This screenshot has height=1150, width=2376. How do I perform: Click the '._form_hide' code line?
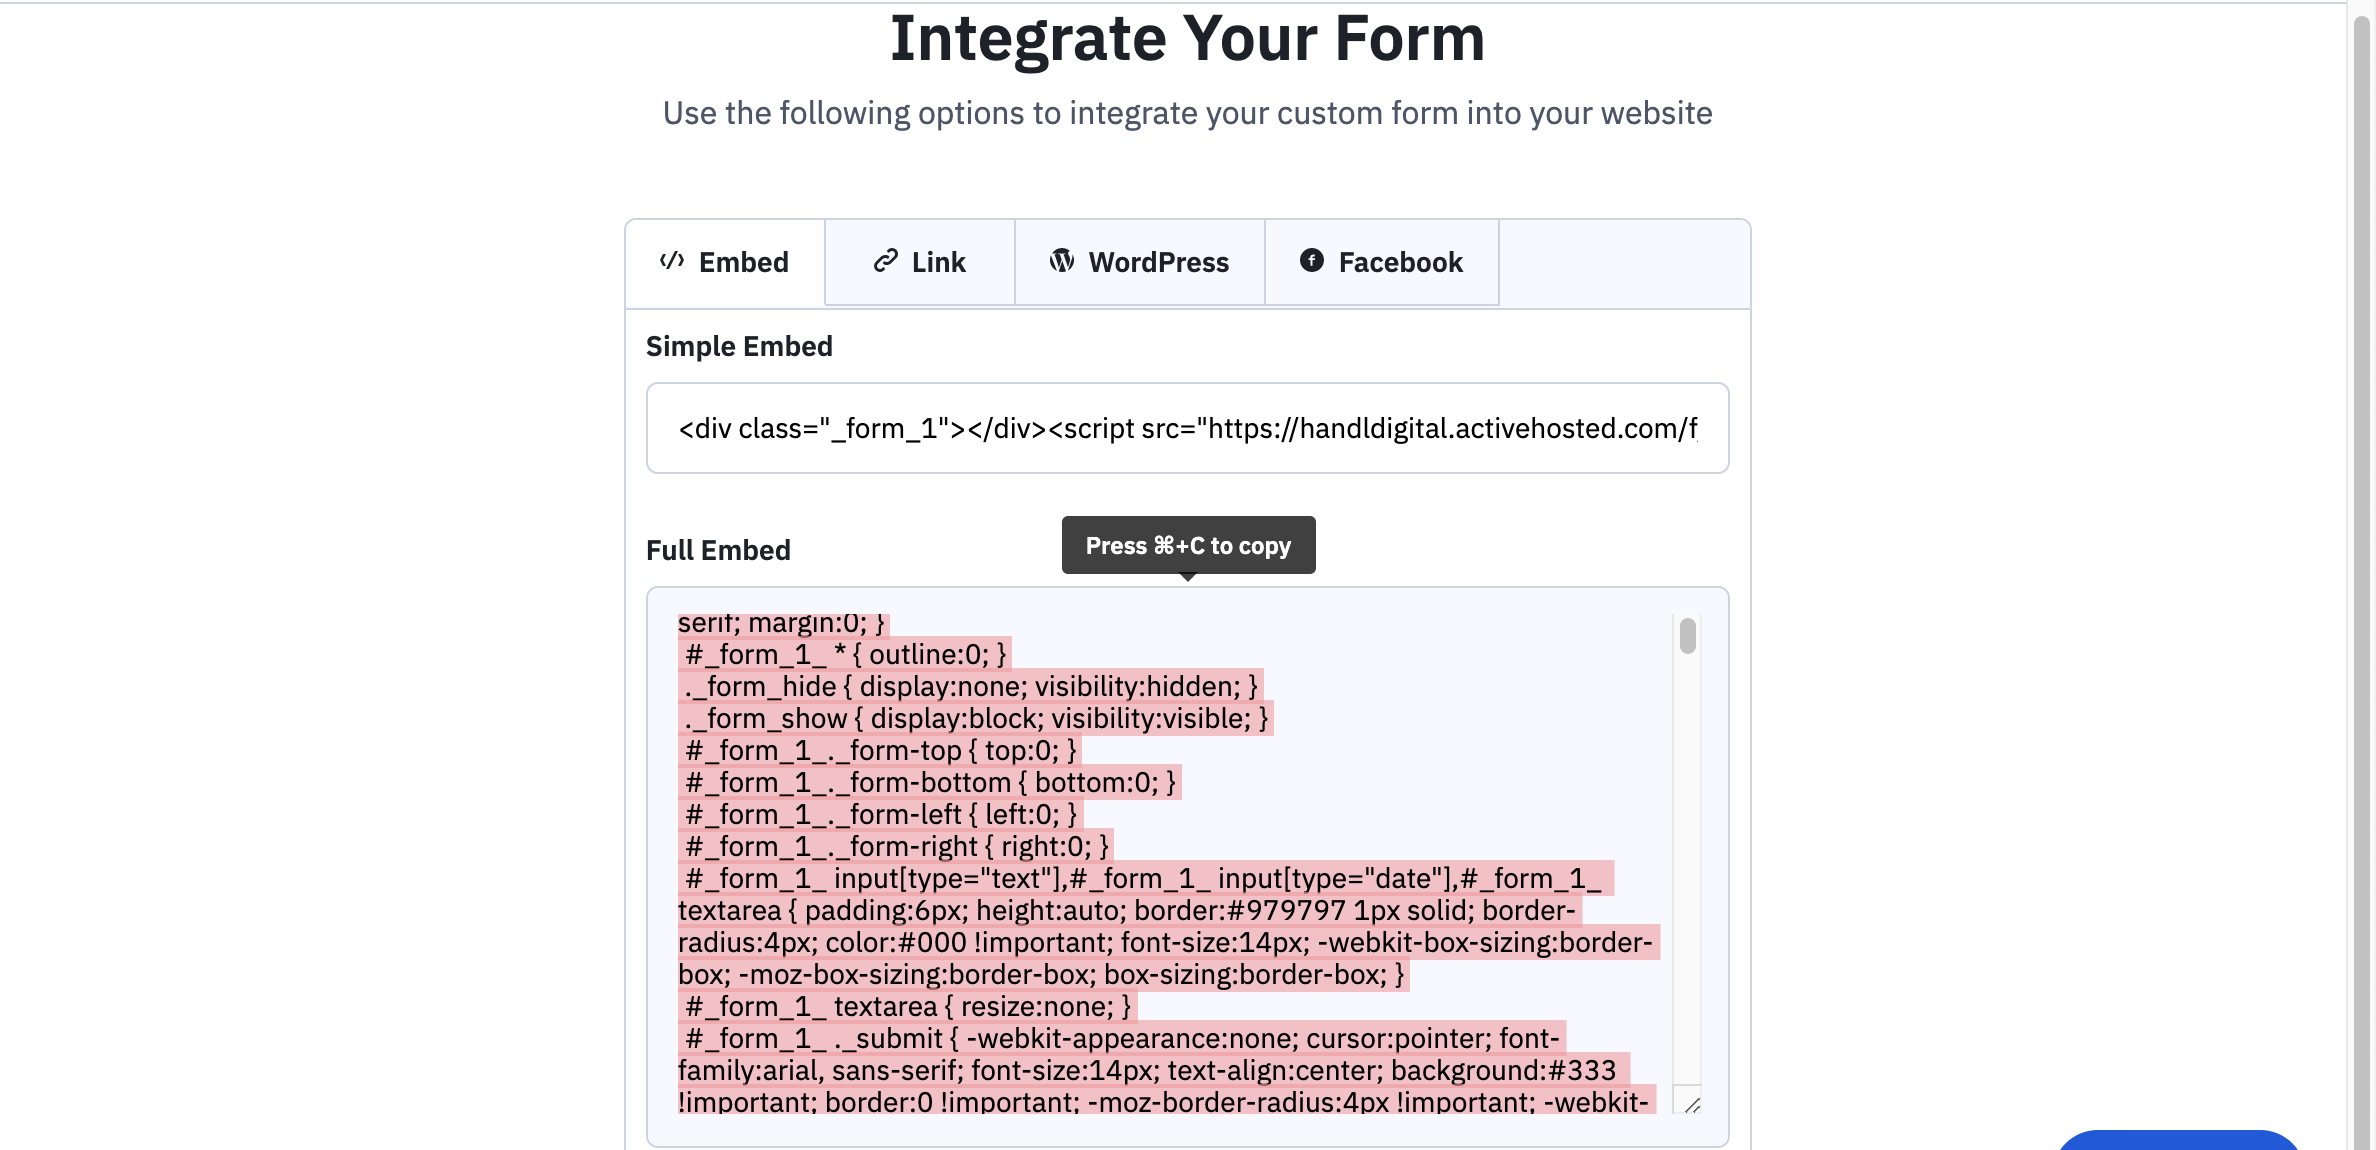[x=970, y=687]
